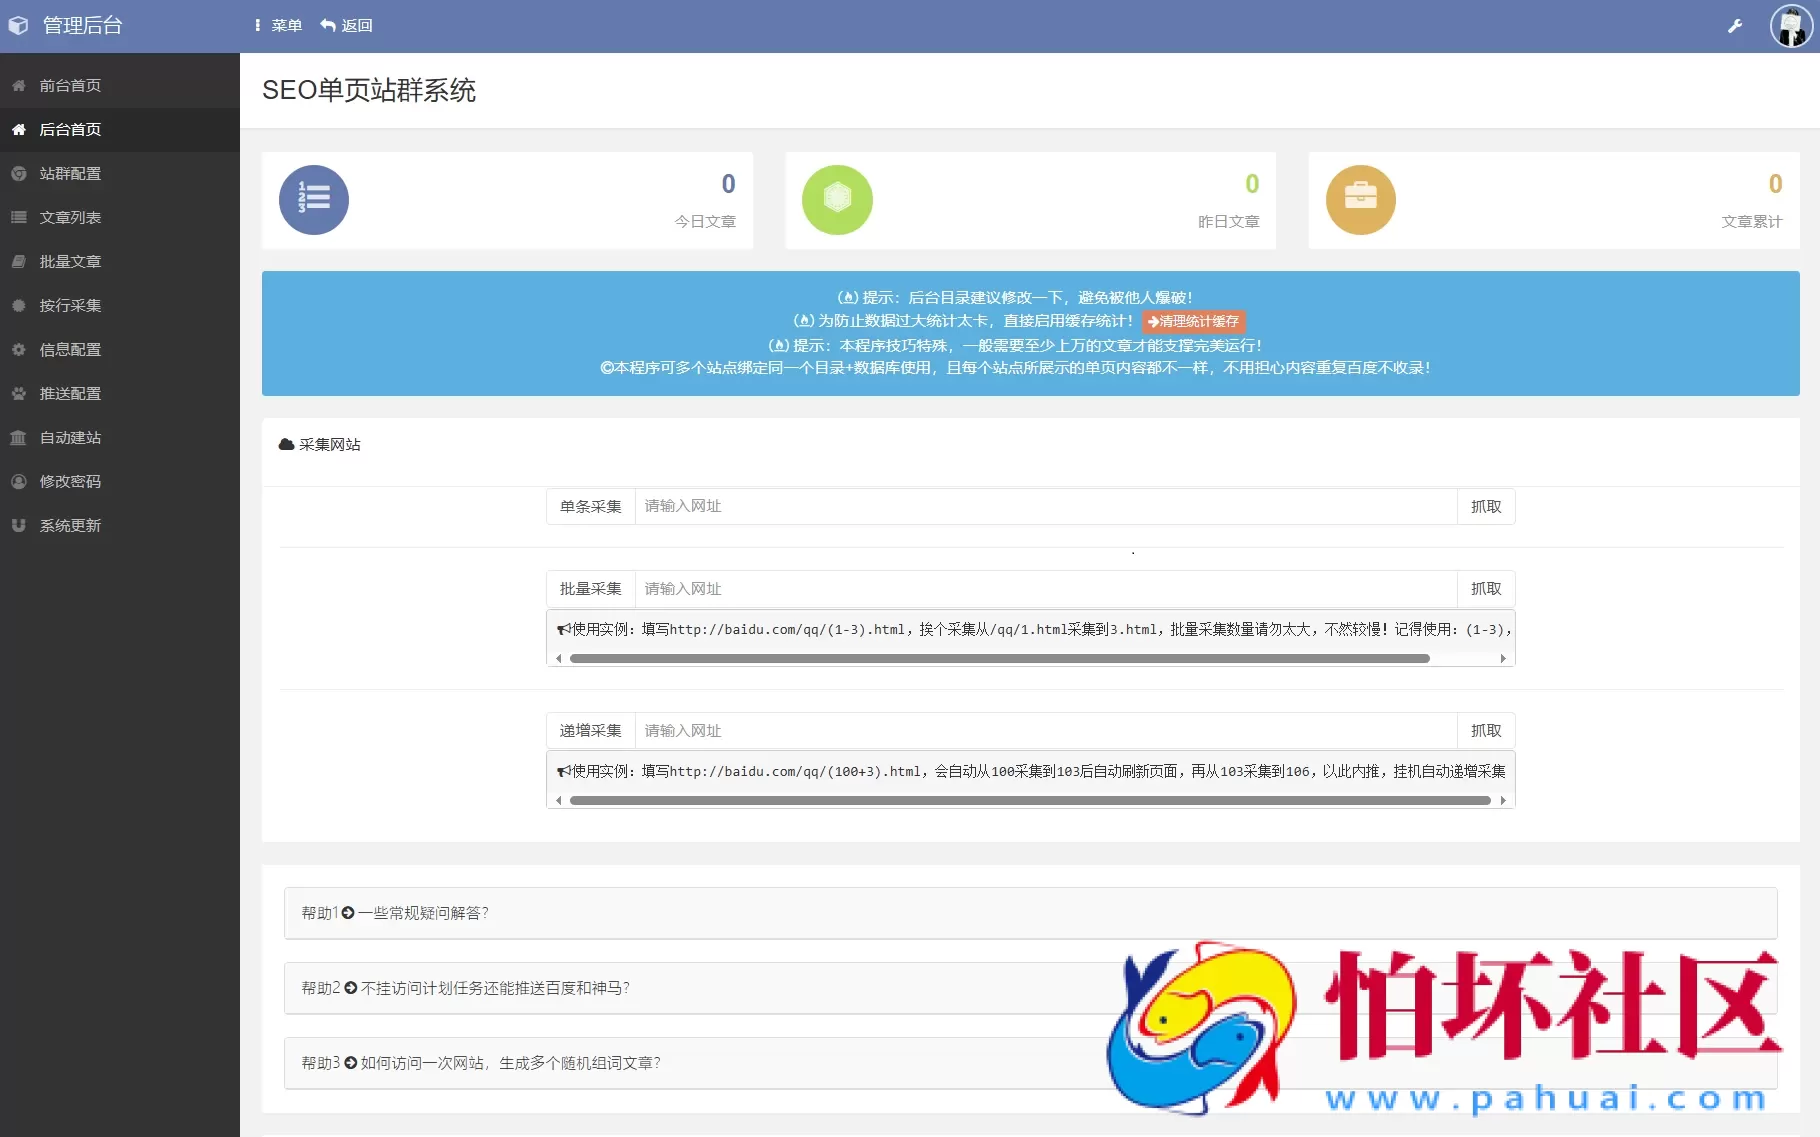Click 返回 in the top bar
The height and width of the screenshot is (1137, 1820).
pos(346,25)
